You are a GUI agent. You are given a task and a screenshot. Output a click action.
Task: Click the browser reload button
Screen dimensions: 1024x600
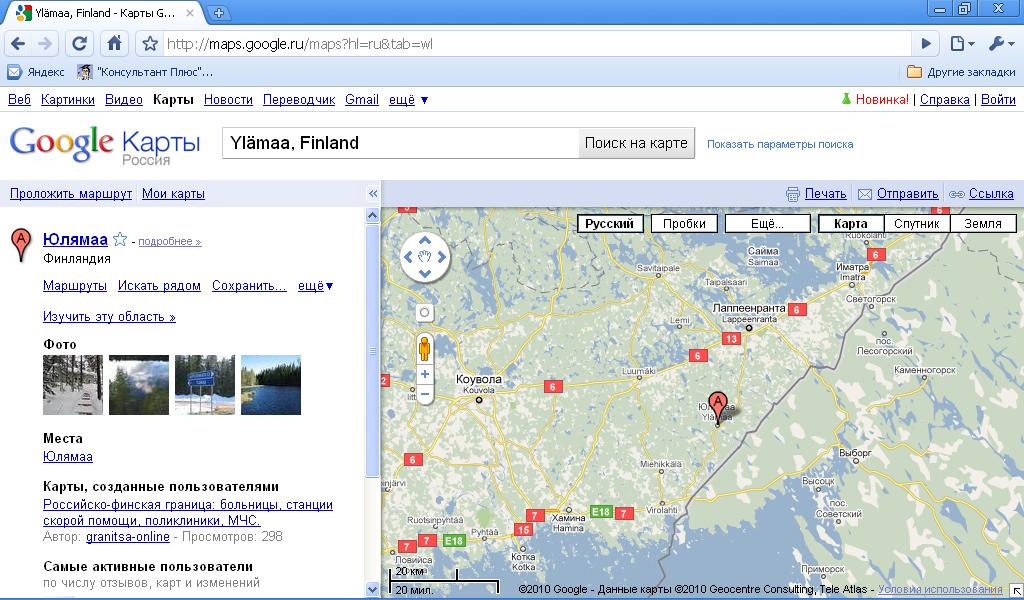(x=80, y=43)
